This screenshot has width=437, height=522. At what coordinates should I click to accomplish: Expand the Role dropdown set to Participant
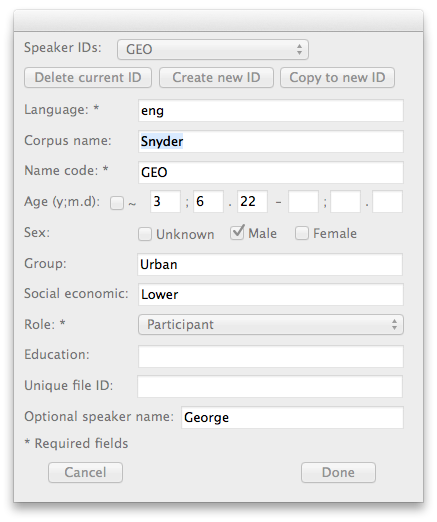271,325
